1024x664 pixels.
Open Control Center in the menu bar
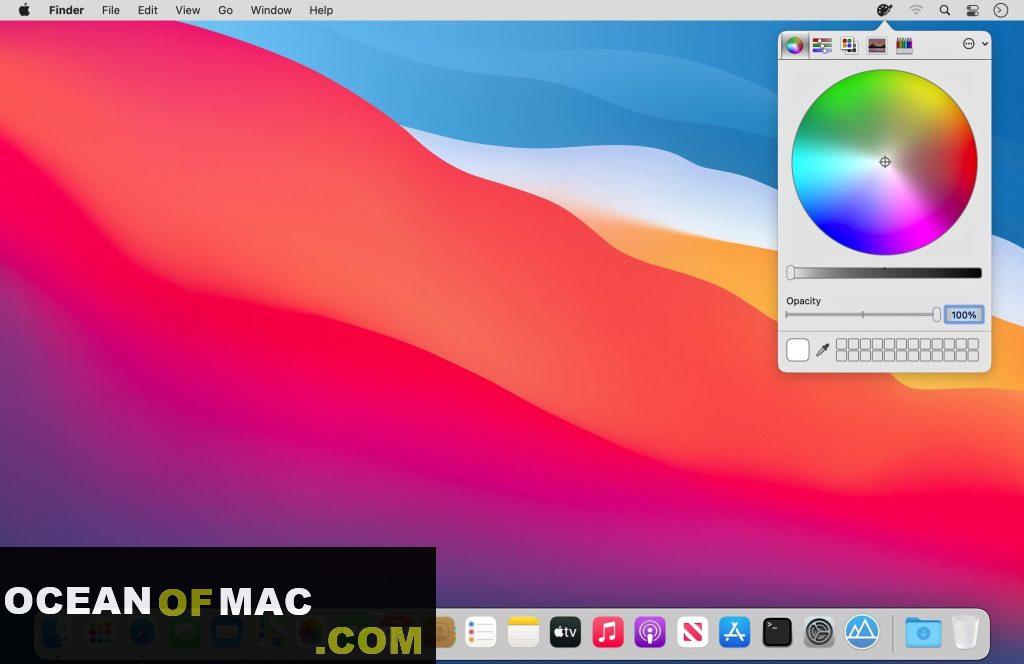click(x=972, y=10)
